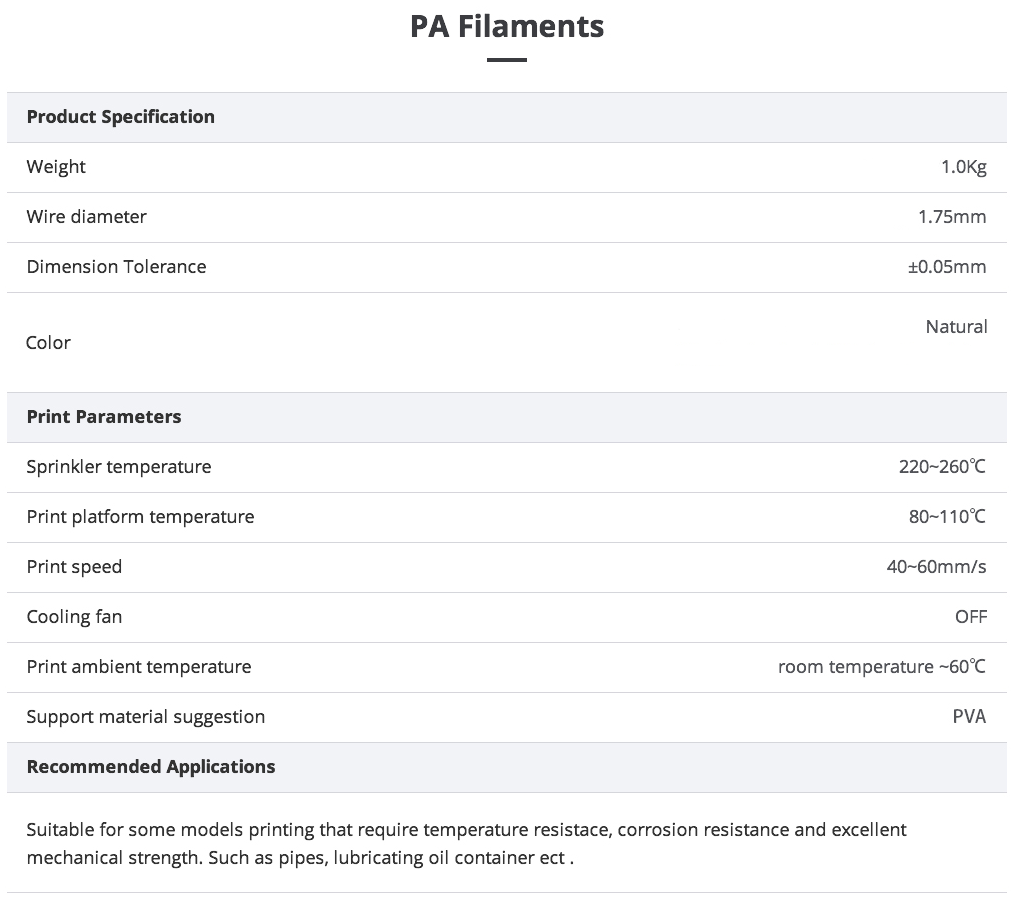Click the 1.0Kg weight value
Screen dimensions: 1015x908
[963, 167]
